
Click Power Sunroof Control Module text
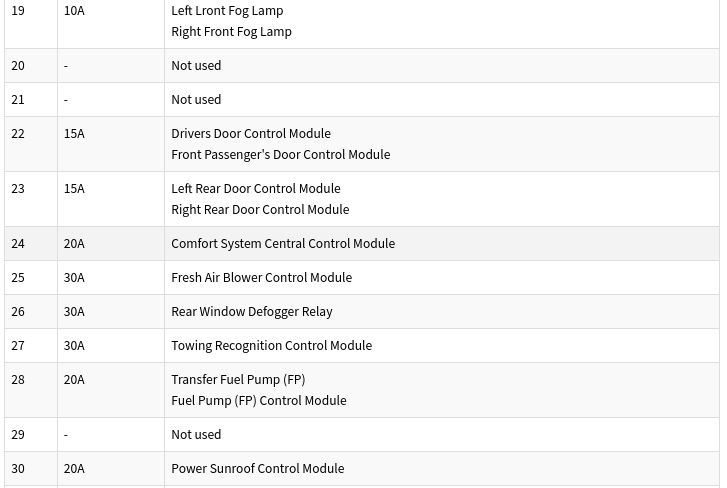click(258, 469)
